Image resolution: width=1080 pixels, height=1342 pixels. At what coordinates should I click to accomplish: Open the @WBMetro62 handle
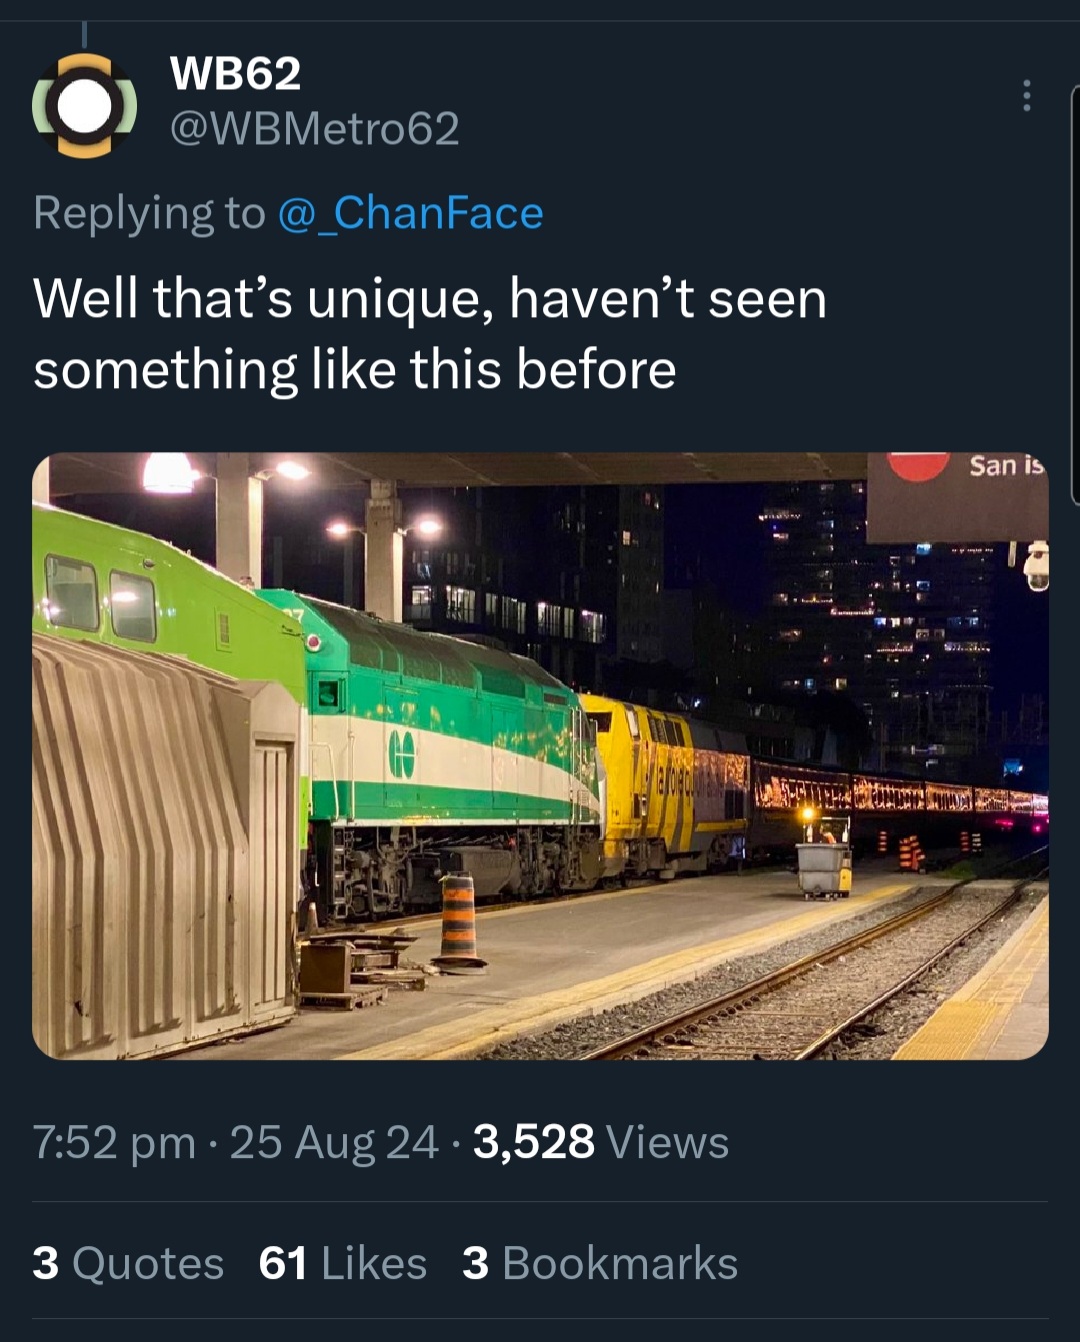[314, 128]
